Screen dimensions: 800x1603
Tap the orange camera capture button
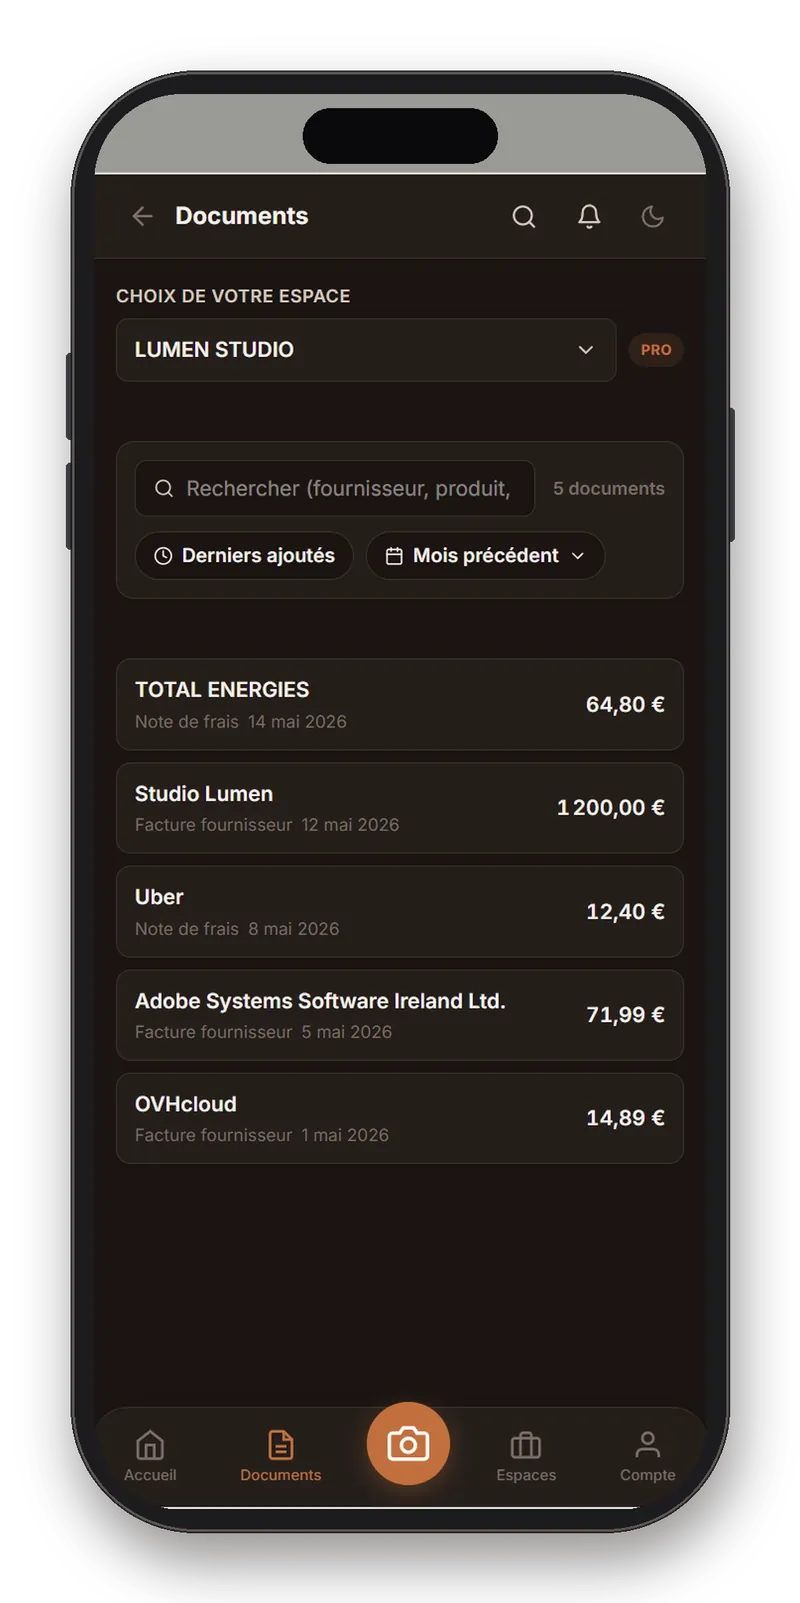pos(408,1444)
